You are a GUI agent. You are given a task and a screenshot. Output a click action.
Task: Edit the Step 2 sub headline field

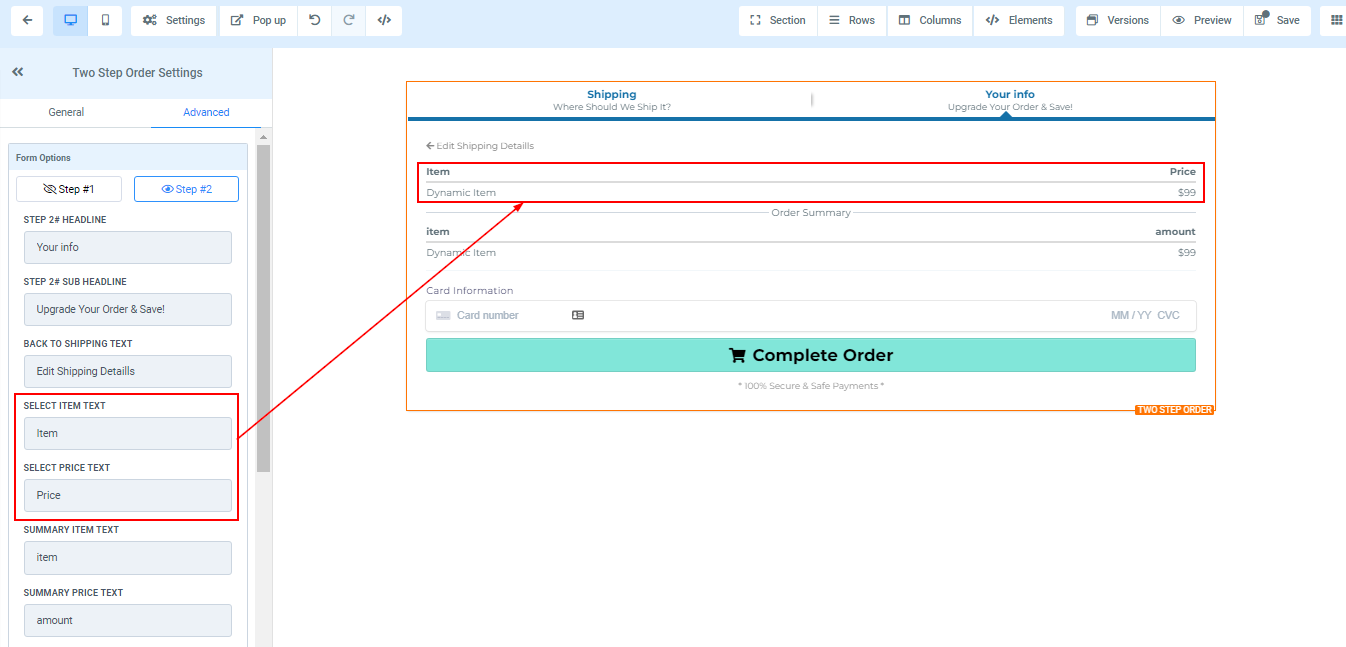tap(128, 309)
